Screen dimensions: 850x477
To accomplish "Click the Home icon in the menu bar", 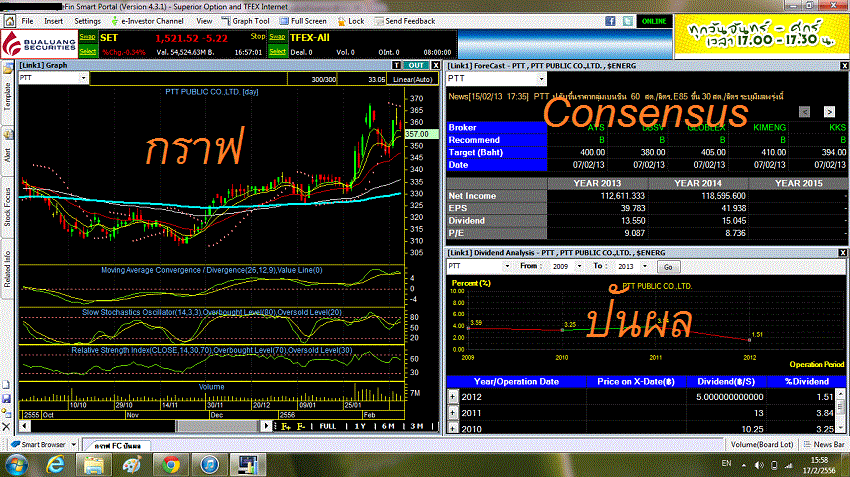I will [9, 21].
